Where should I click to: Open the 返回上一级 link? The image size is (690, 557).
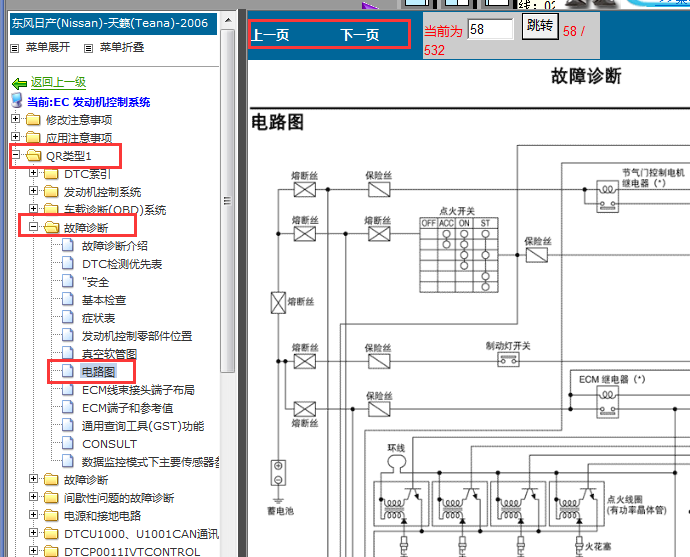(58, 82)
